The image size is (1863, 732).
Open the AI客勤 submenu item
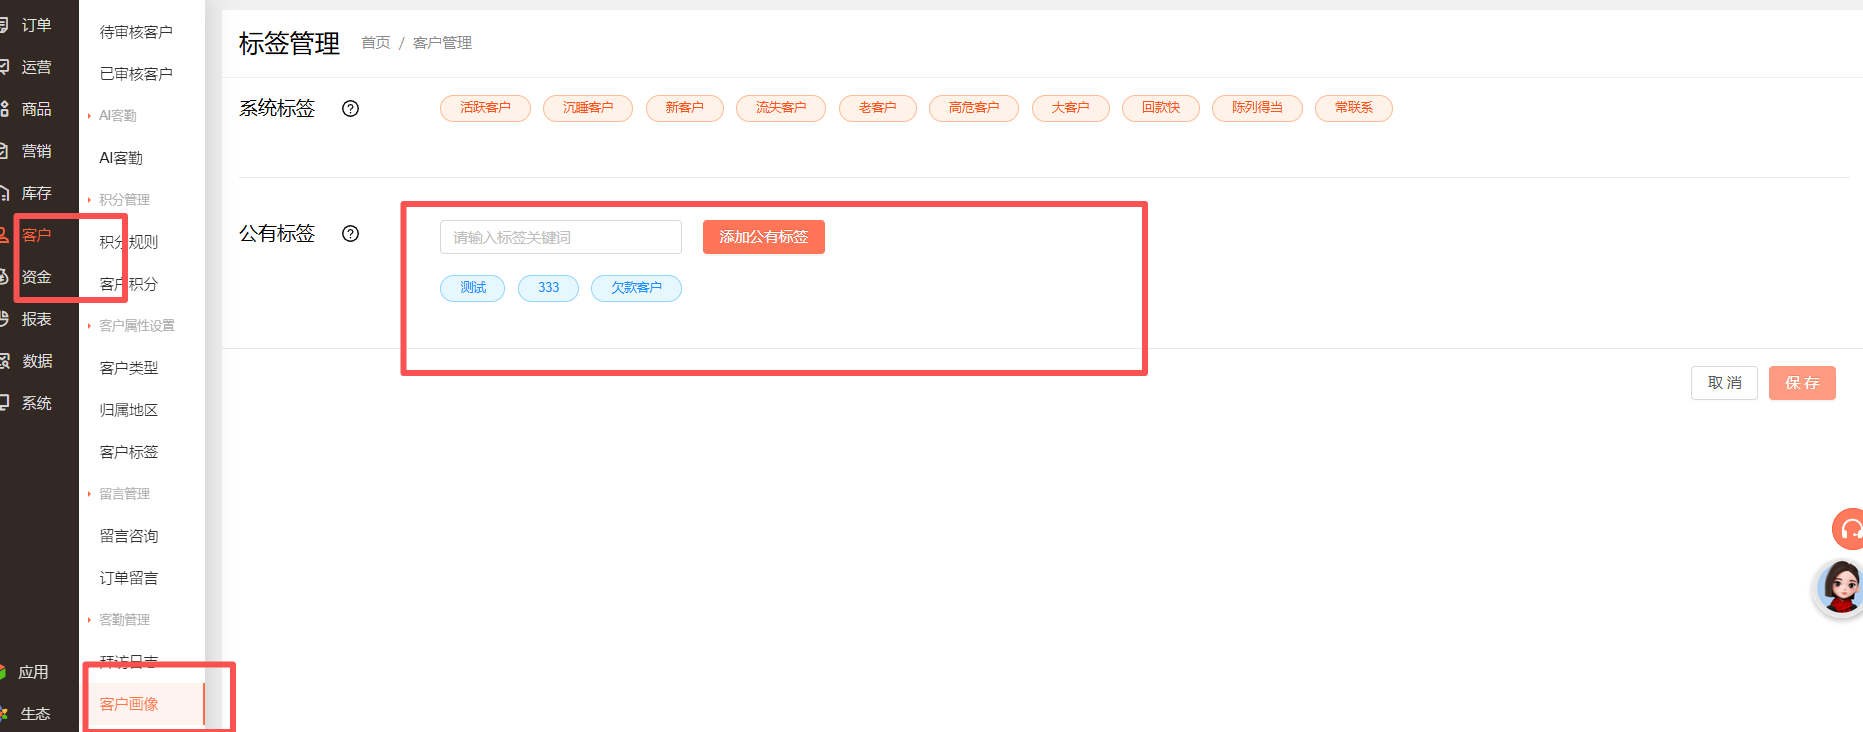pos(121,158)
